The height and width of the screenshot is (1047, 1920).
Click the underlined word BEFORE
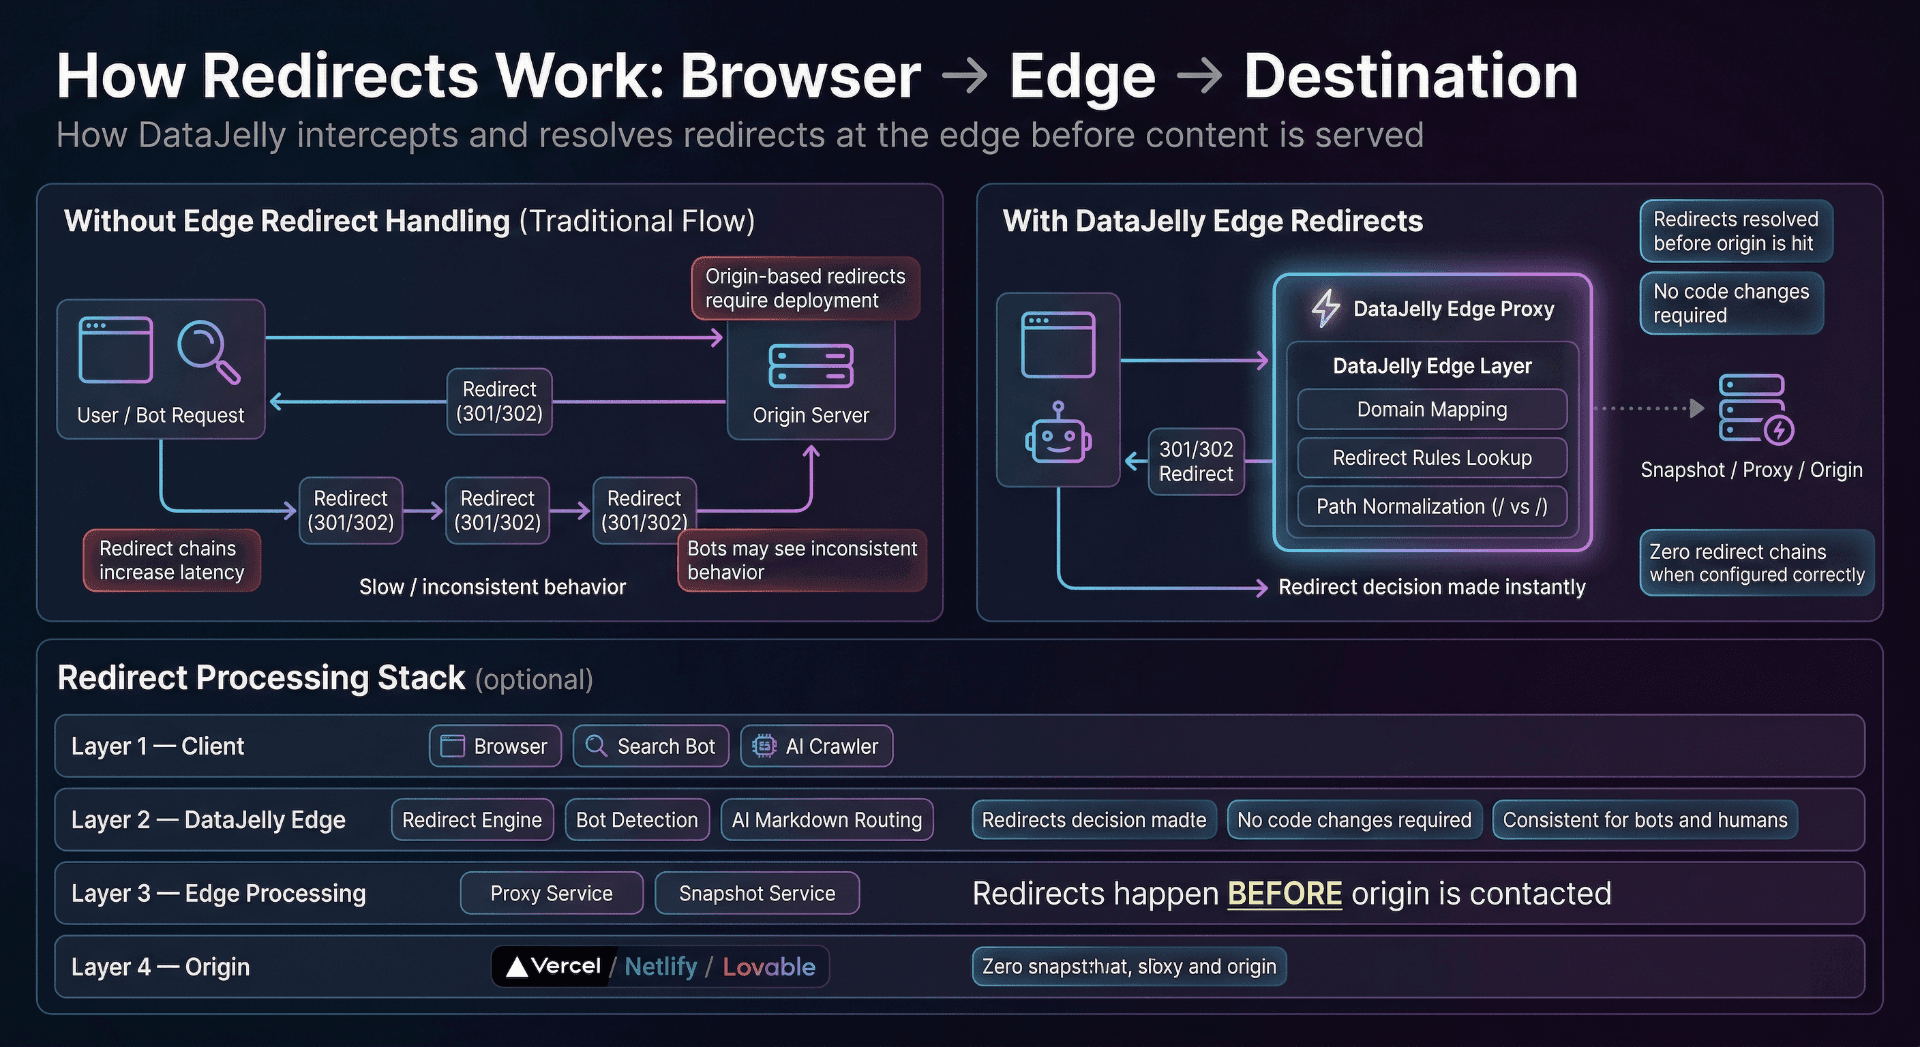pos(1284,893)
